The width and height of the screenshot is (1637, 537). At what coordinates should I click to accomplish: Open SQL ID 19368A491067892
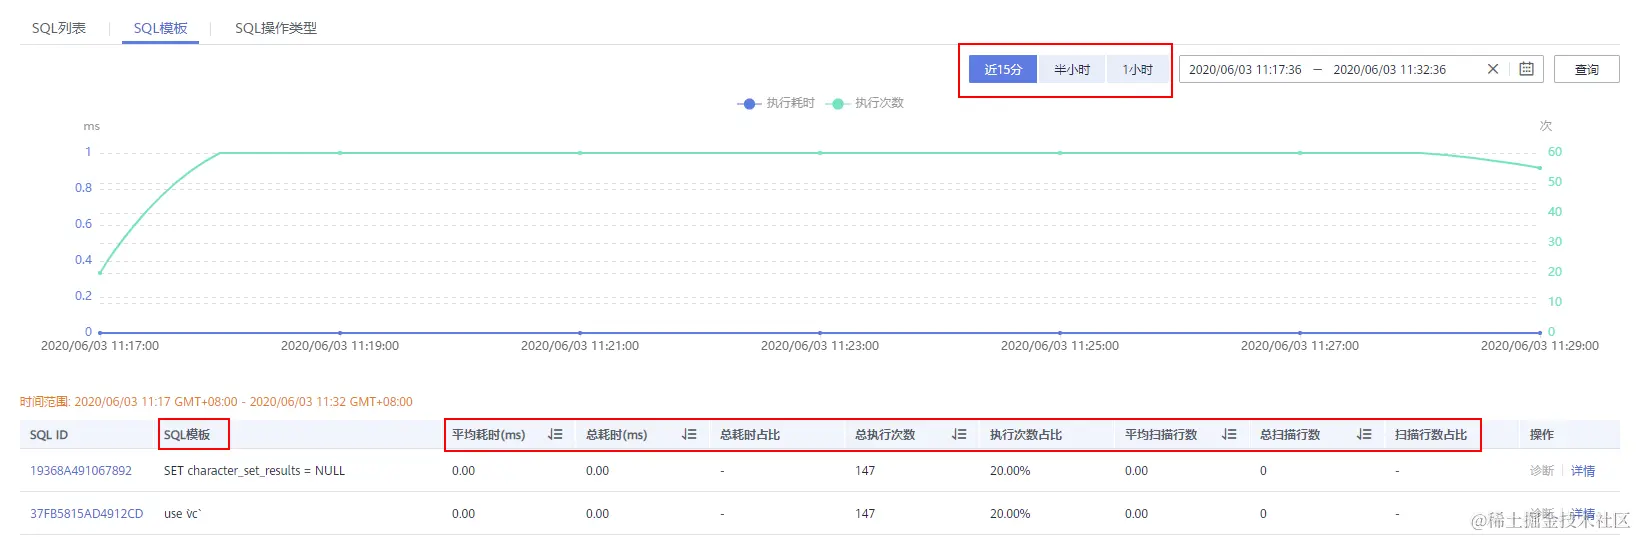[81, 470]
